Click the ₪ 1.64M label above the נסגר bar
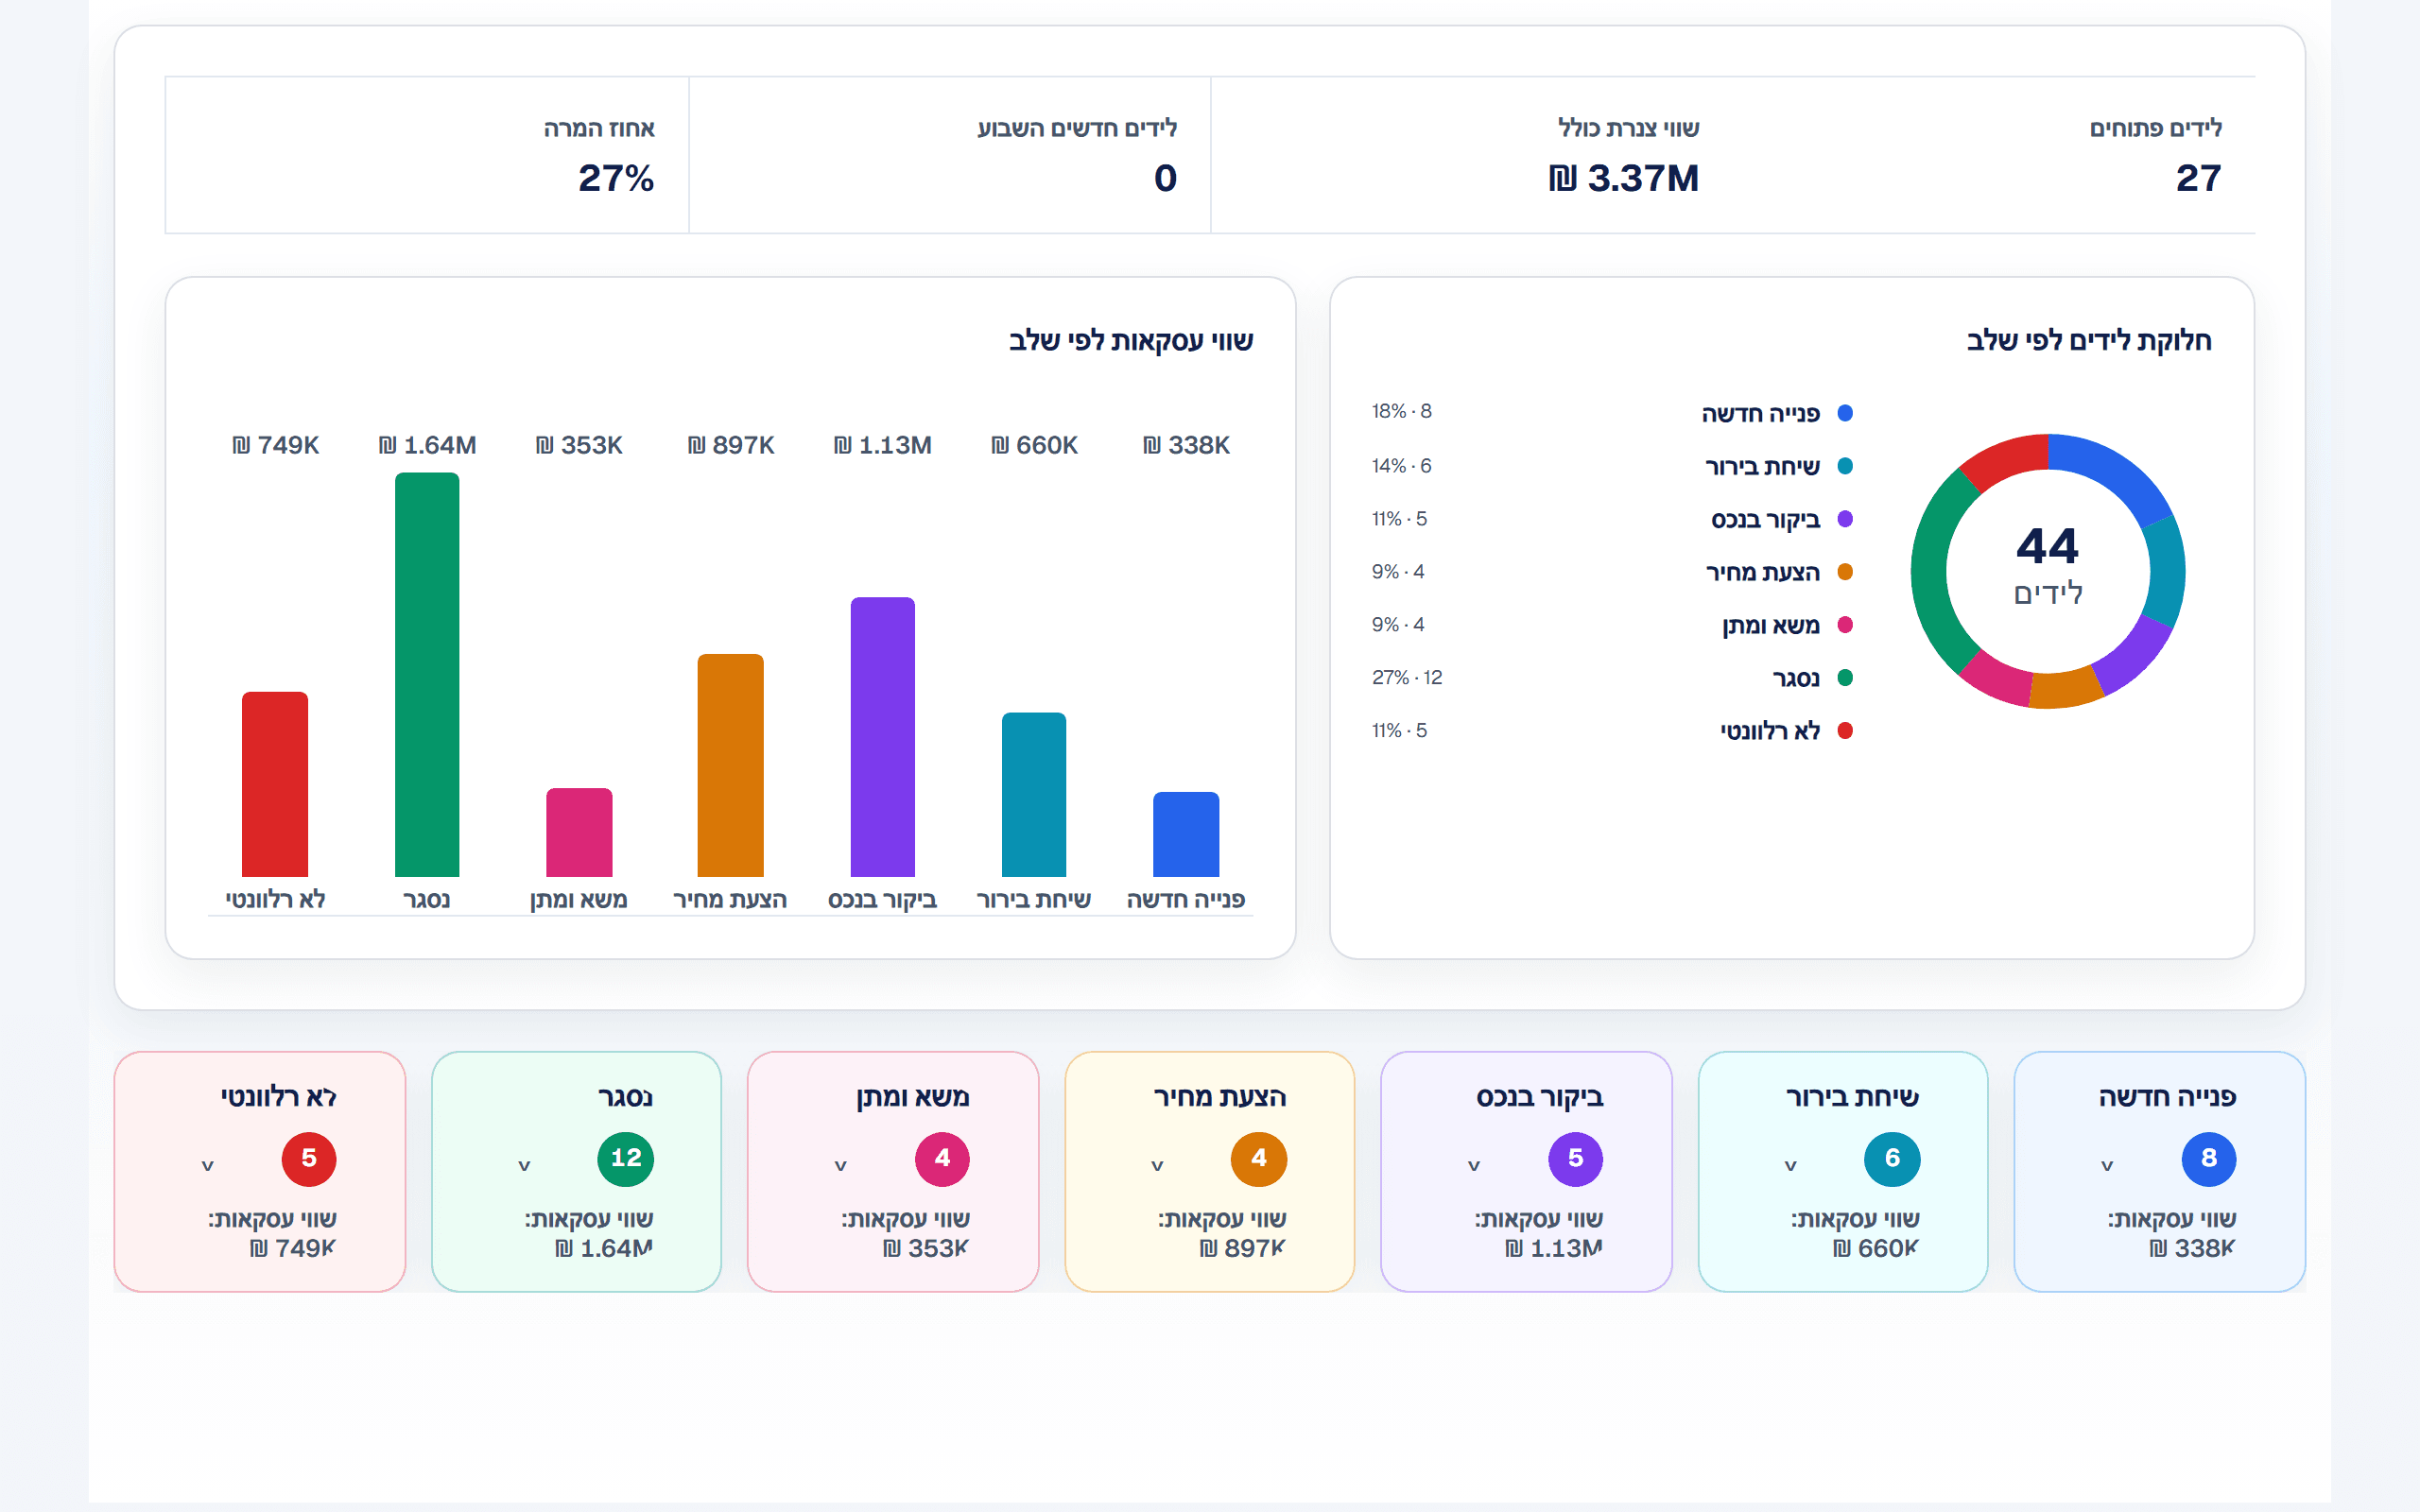The width and height of the screenshot is (2420, 1512). [427, 445]
